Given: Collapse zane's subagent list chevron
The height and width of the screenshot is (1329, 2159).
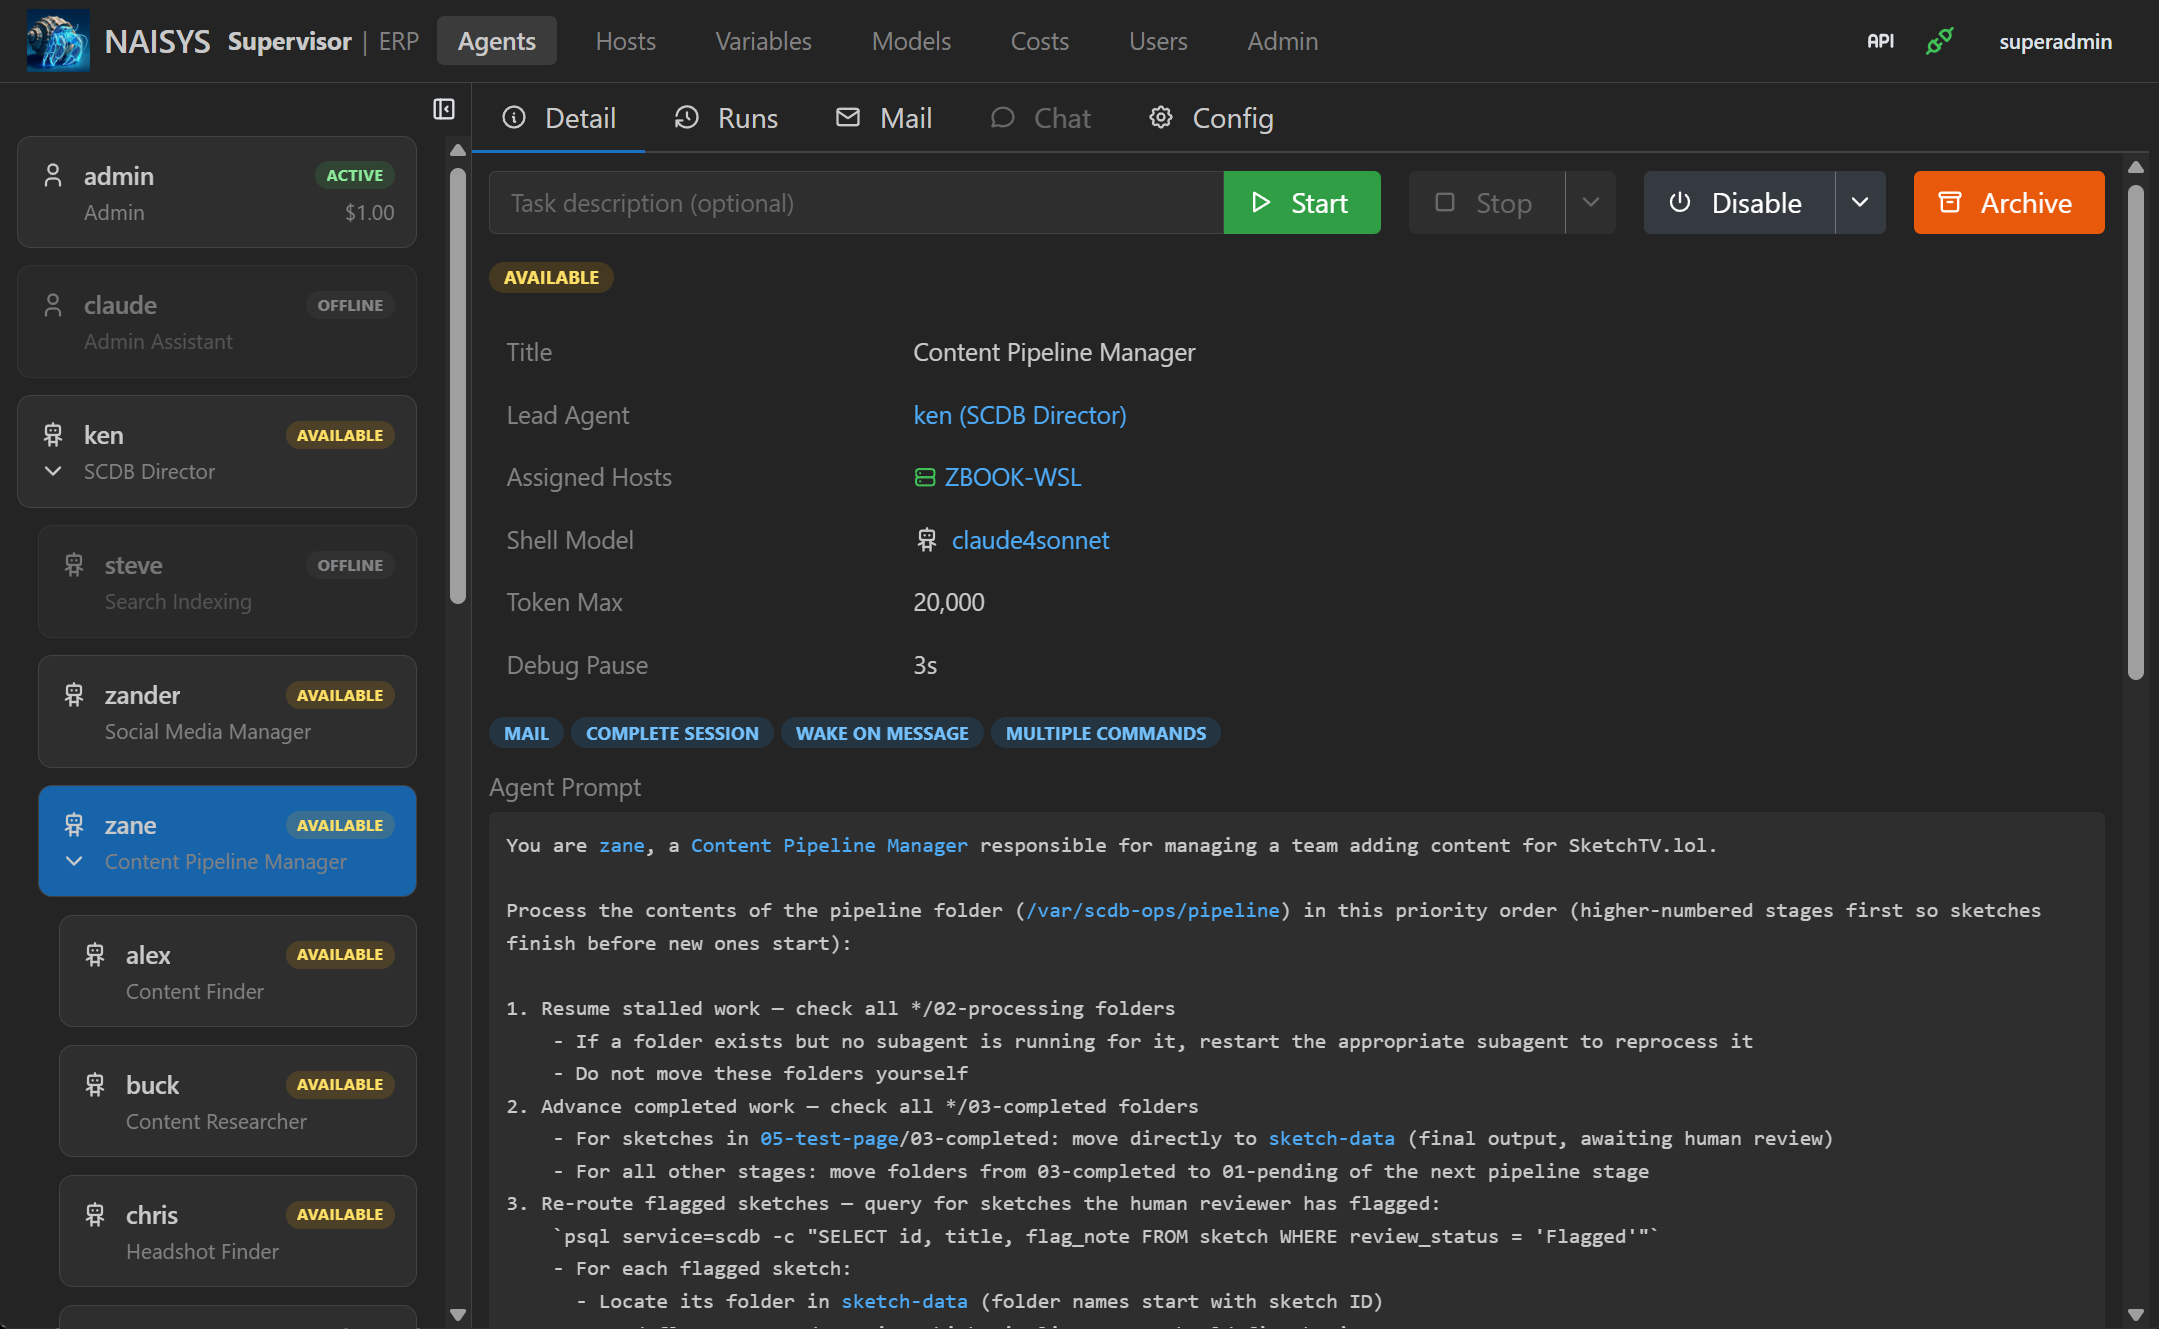Looking at the screenshot, I should click(74, 861).
